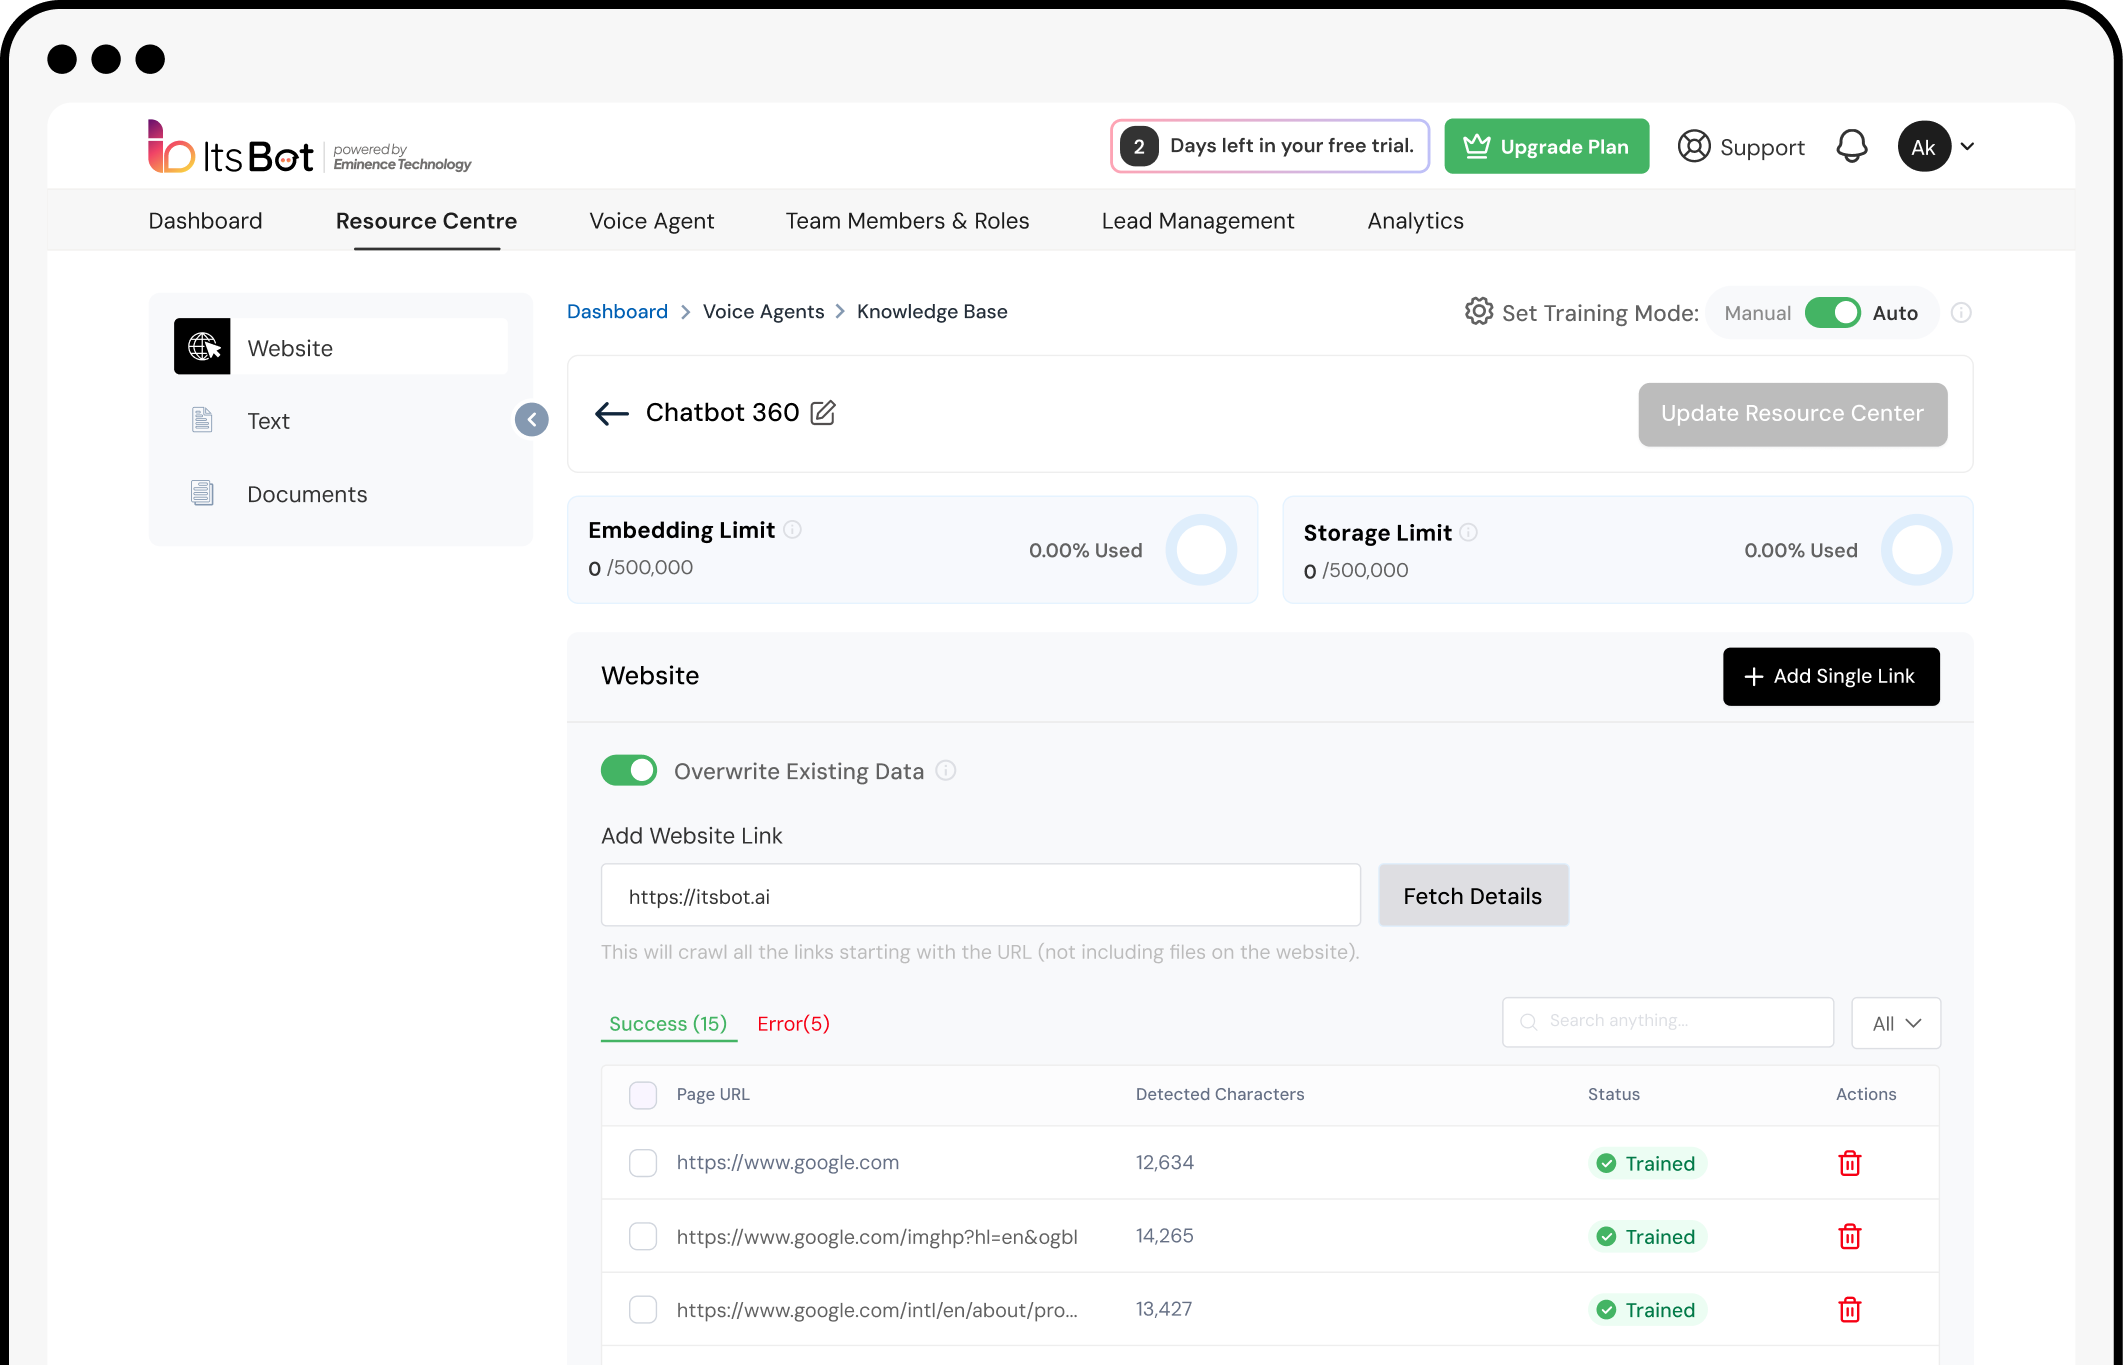
Task: Click the pencil icon beside Chatbot 360
Action: tap(823, 412)
